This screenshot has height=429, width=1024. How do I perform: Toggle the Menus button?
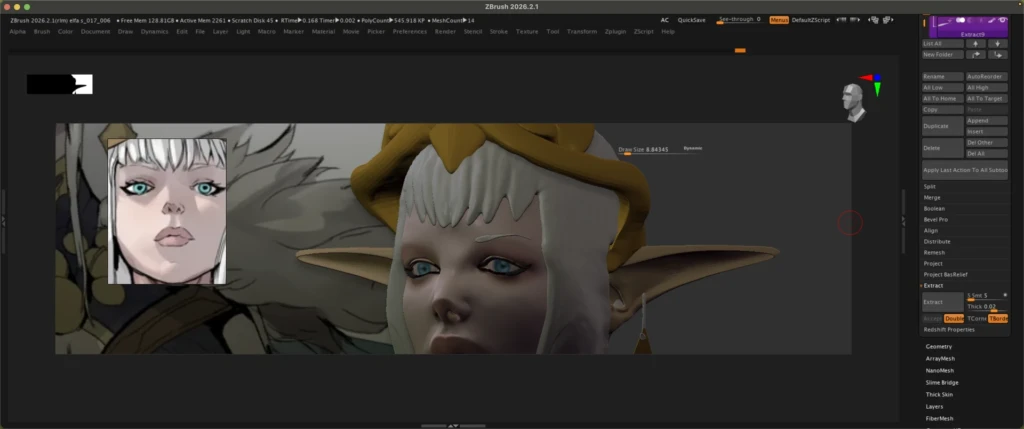pos(779,20)
